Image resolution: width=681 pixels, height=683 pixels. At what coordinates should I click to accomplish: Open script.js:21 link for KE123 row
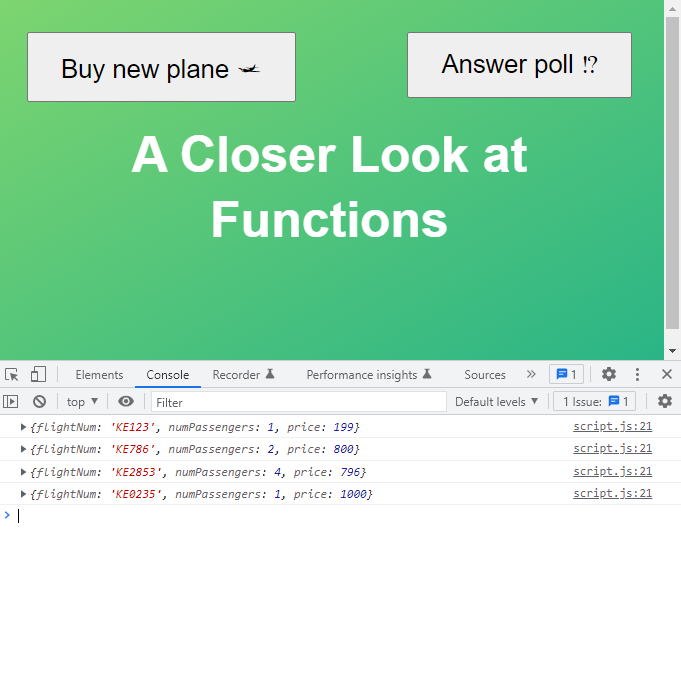[x=613, y=426]
